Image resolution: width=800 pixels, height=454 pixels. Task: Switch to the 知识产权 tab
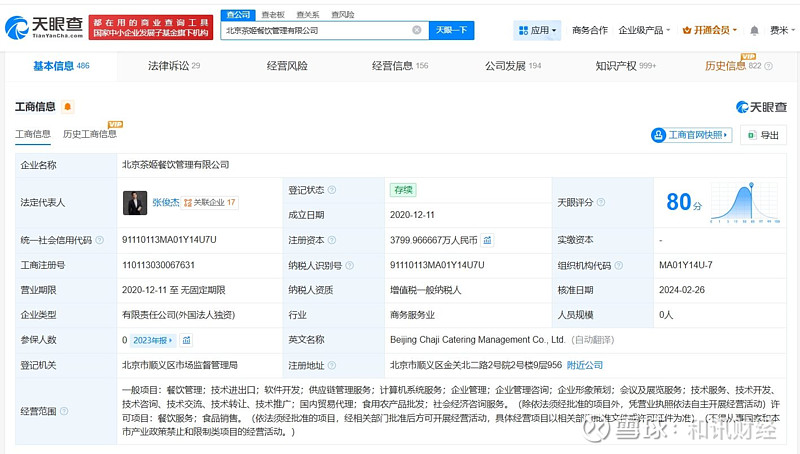625,66
